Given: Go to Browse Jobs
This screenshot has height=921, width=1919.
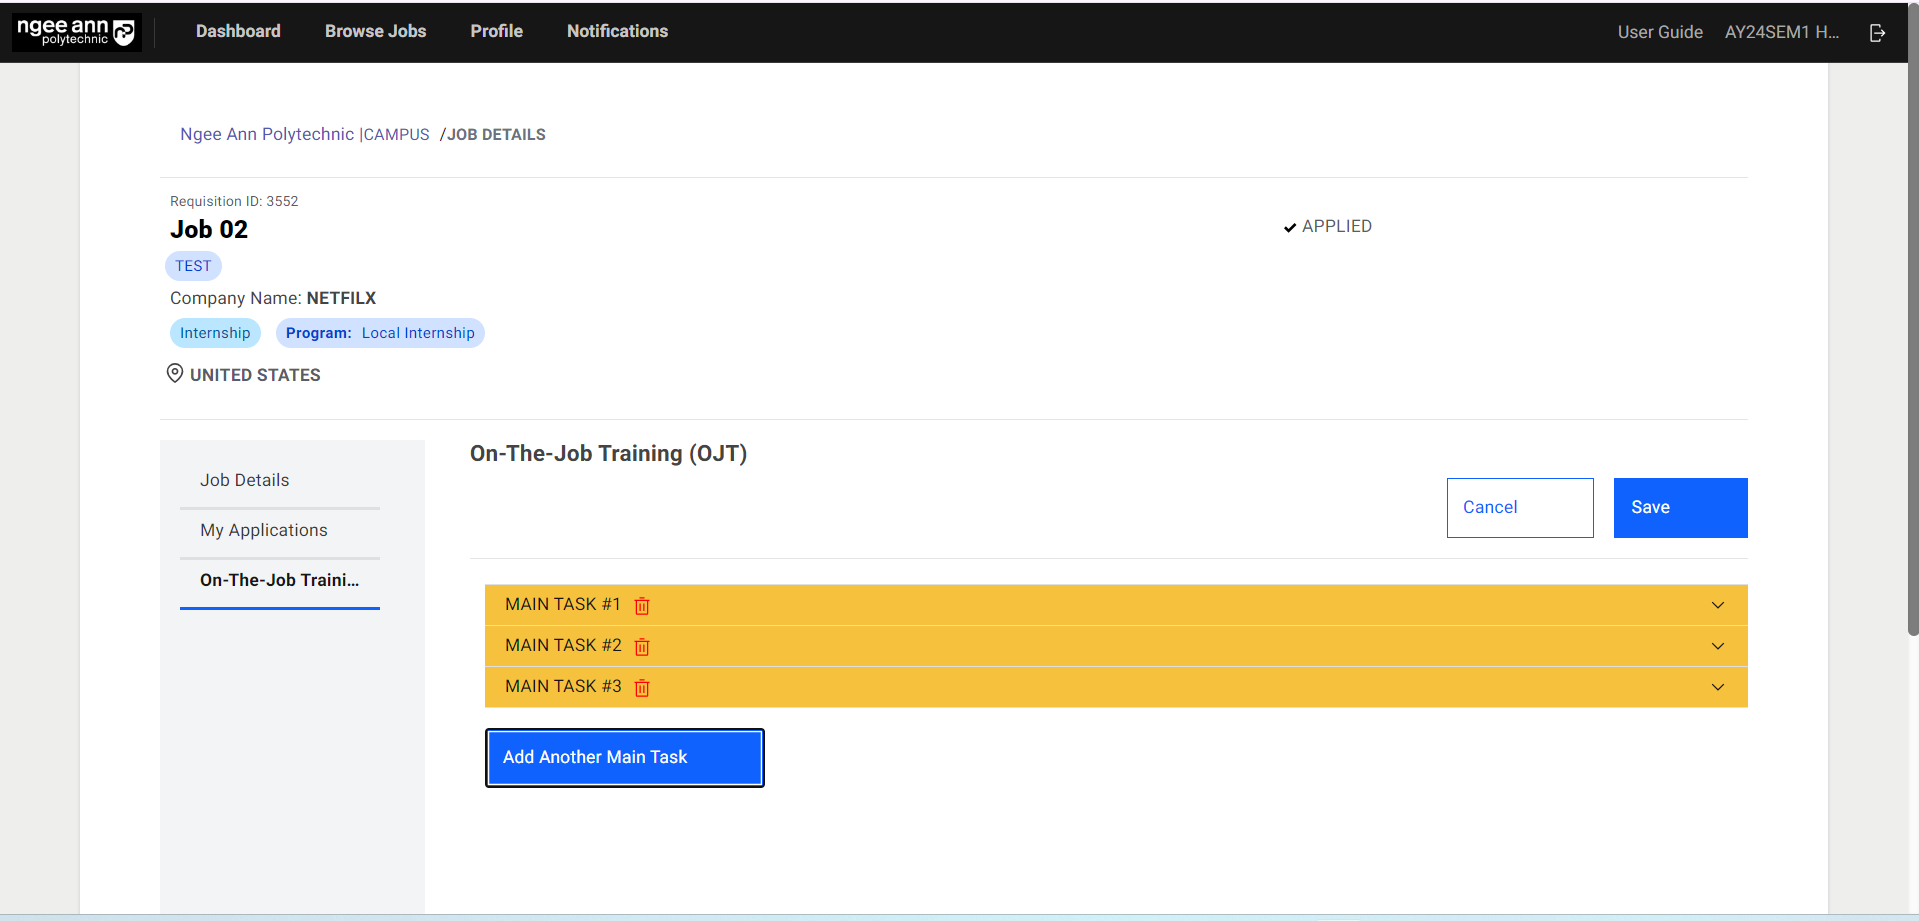Looking at the screenshot, I should coord(375,31).
